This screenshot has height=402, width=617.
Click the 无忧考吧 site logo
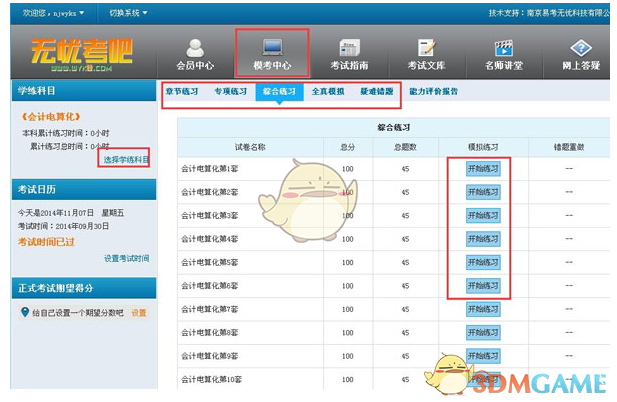click(81, 55)
